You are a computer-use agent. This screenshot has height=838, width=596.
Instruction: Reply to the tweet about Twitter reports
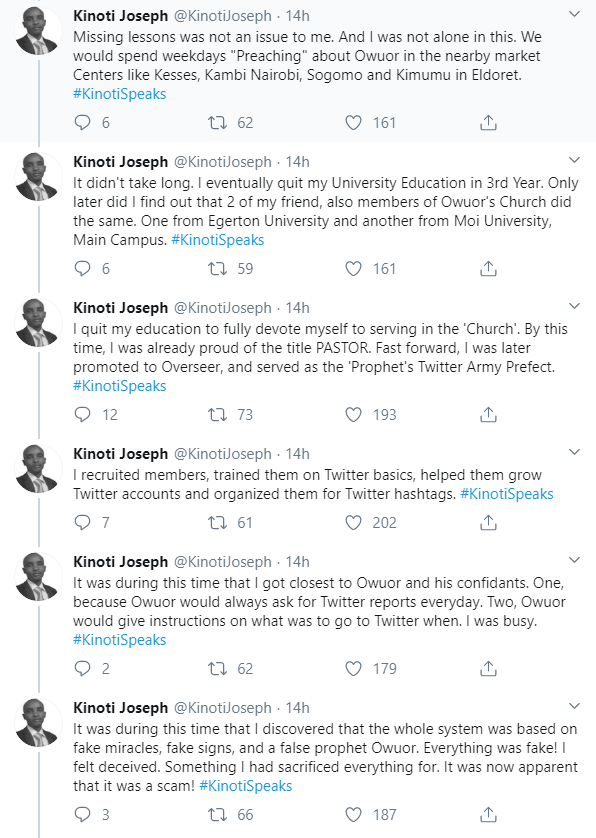(x=82, y=669)
